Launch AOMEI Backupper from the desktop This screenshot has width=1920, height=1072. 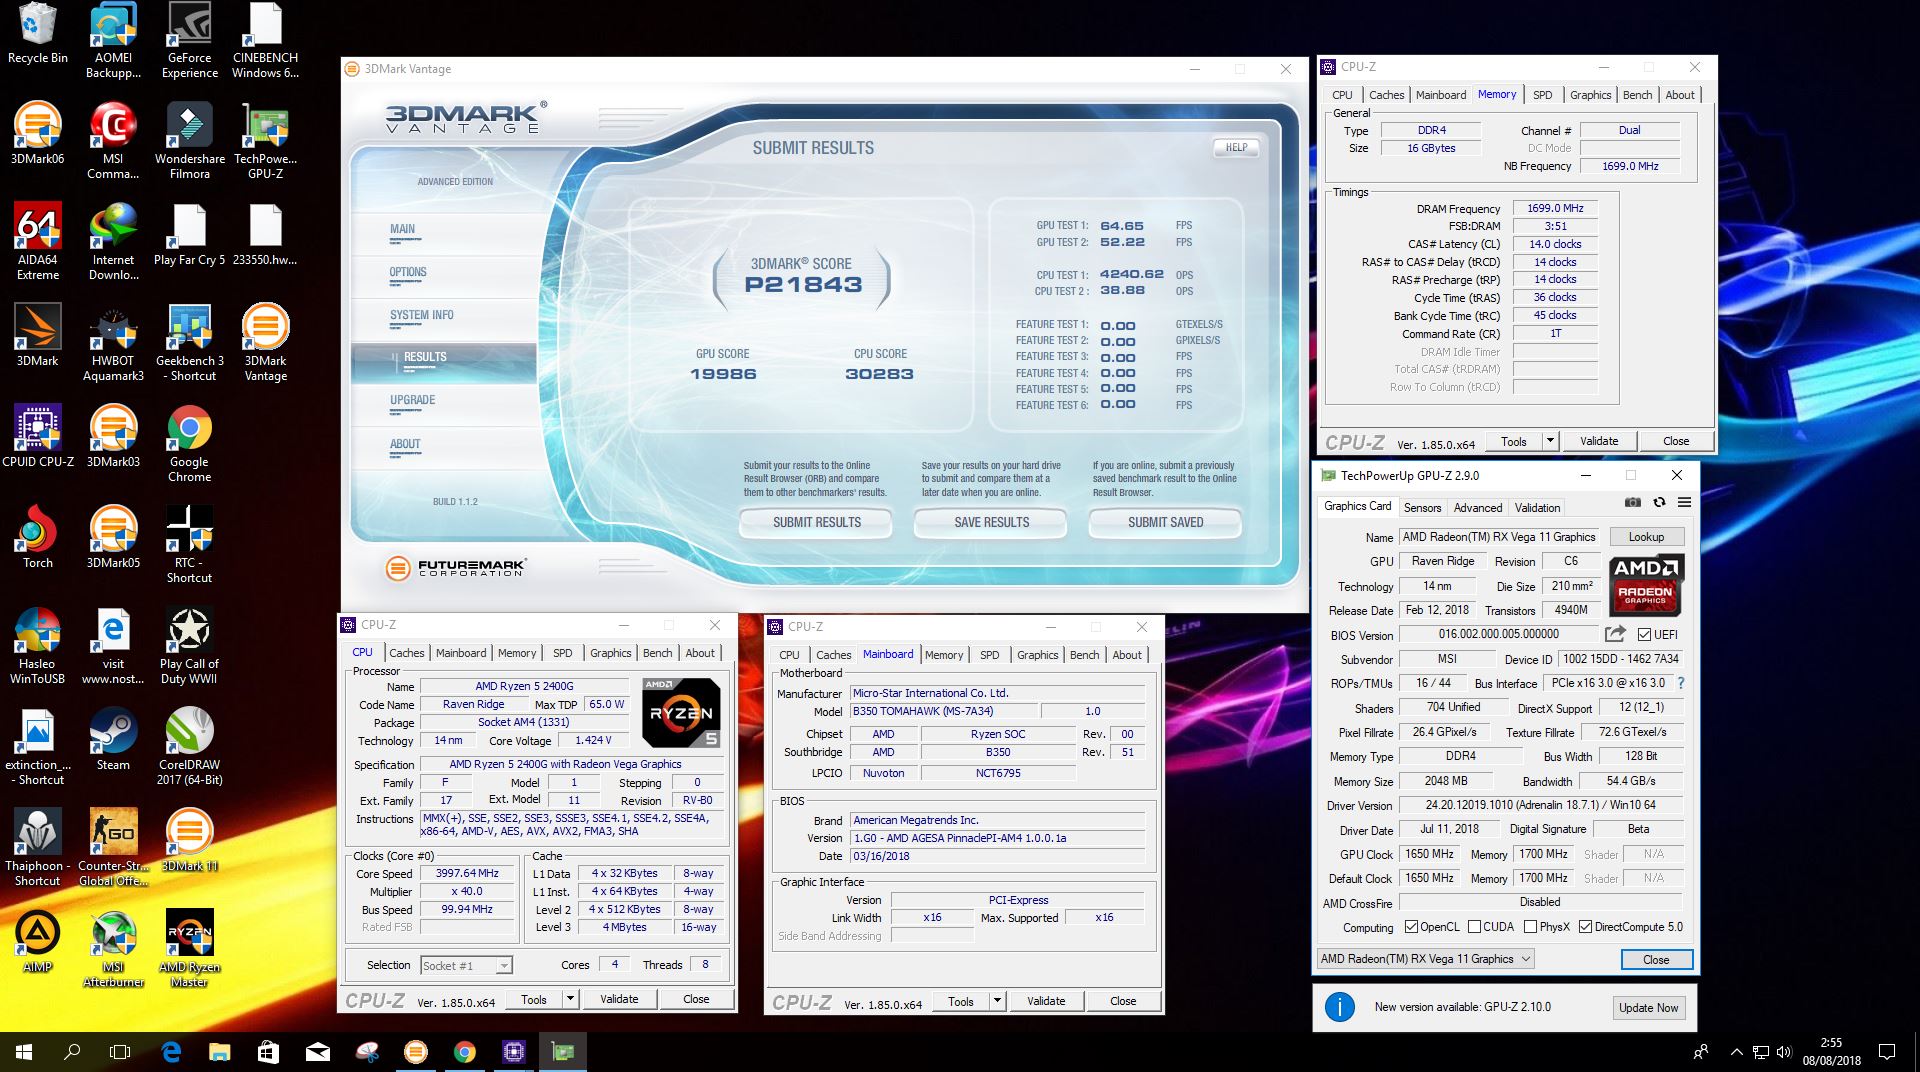tap(113, 42)
